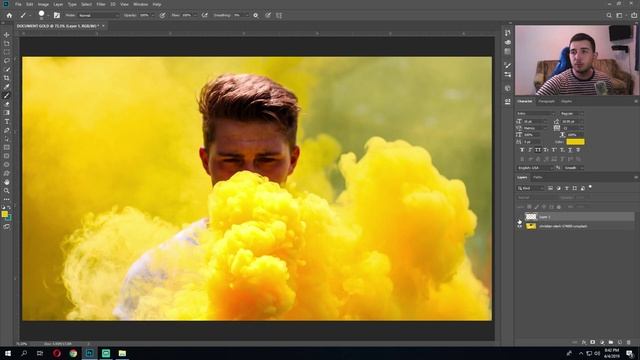Click the add layer mask icon

pyautogui.click(x=593, y=342)
